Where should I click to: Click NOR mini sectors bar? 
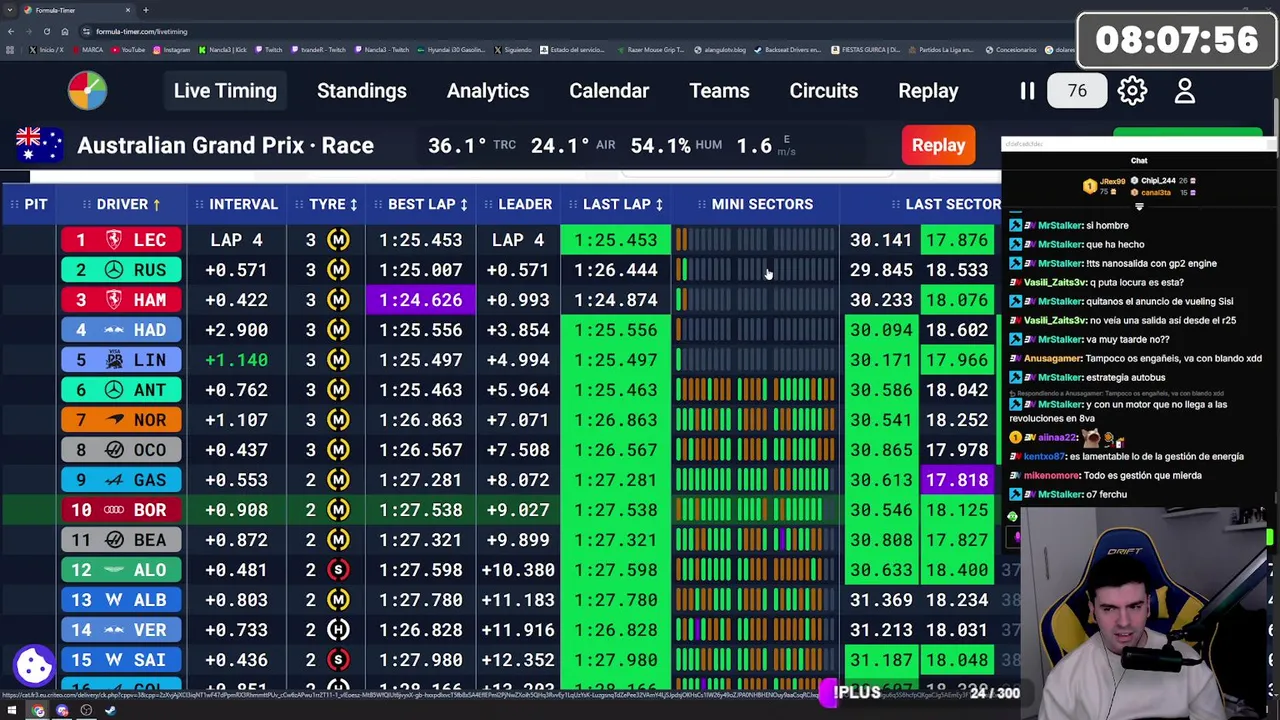pyautogui.click(x=755, y=420)
